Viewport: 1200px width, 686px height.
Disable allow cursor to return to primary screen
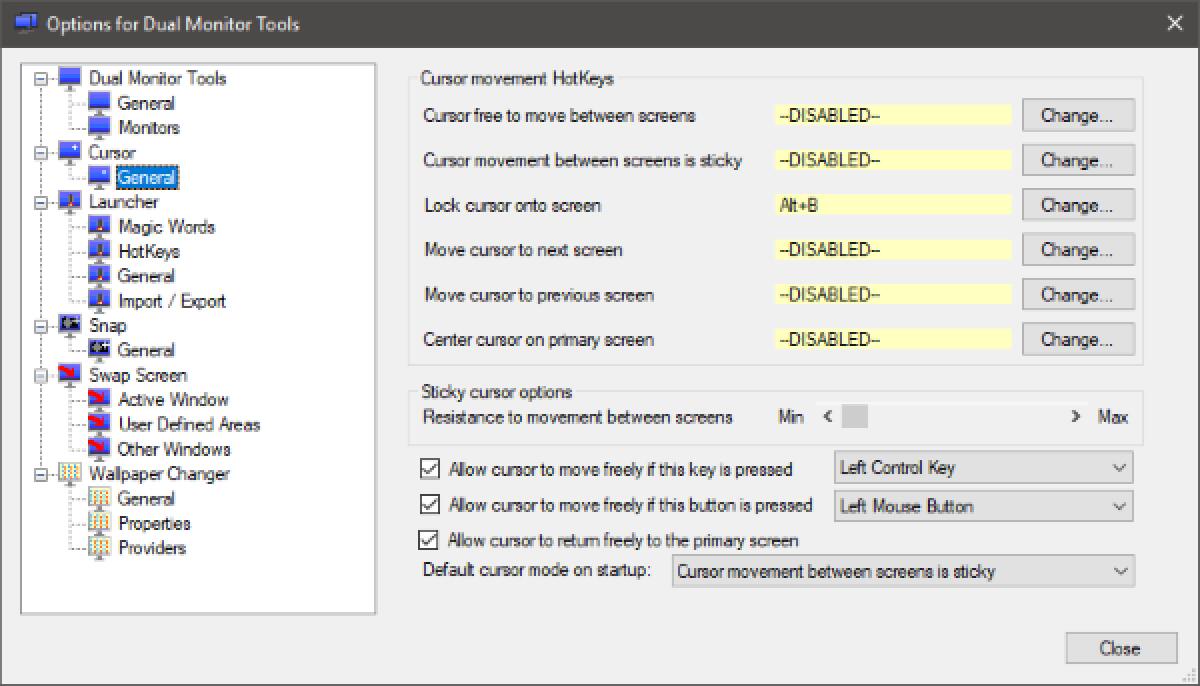click(431, 540)
